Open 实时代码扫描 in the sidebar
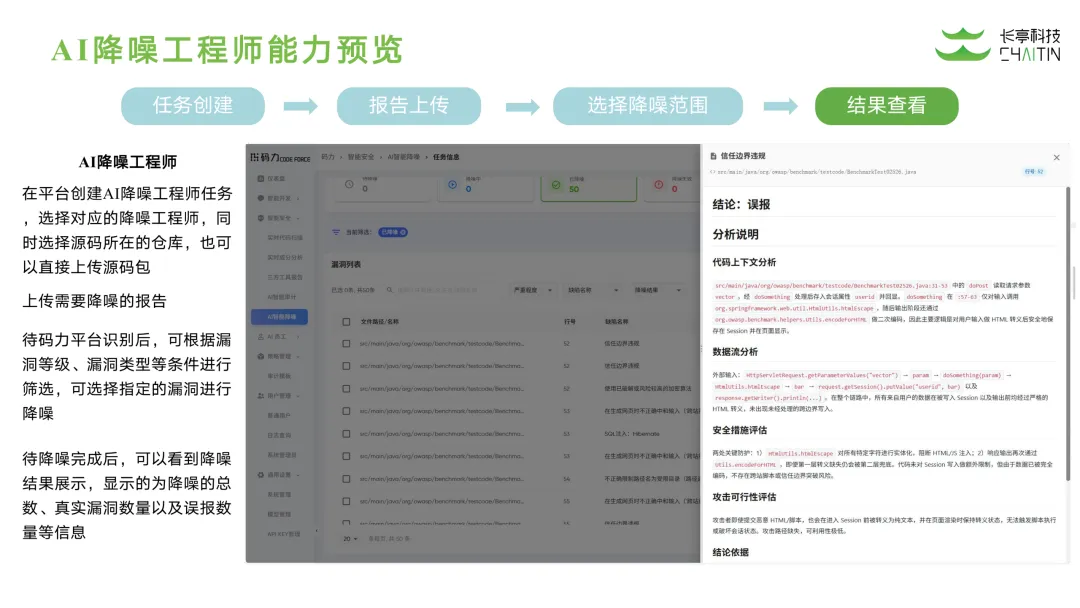 (x=284, y=238)
